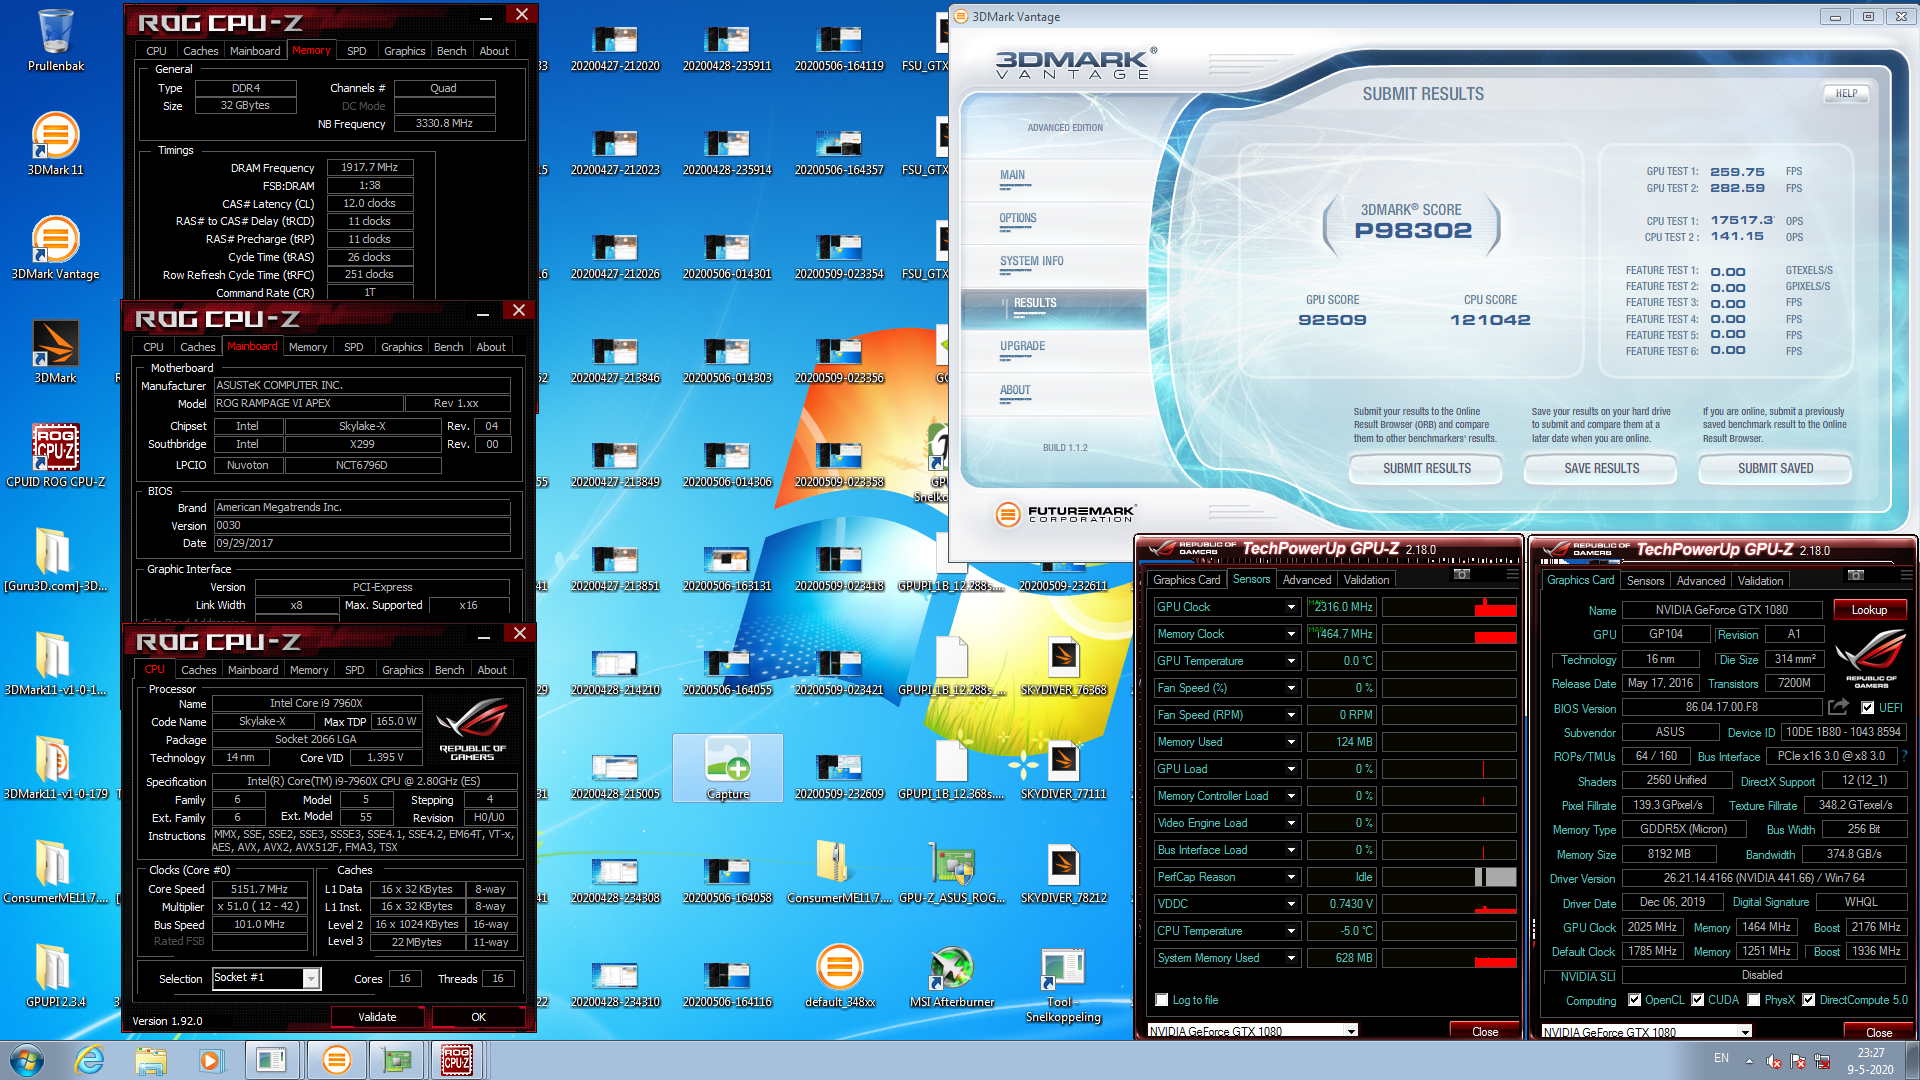Open the GPUPI 2.3.4 folder icon
The width and height of the screenshot is (1920, 1080).
point(55,976)
